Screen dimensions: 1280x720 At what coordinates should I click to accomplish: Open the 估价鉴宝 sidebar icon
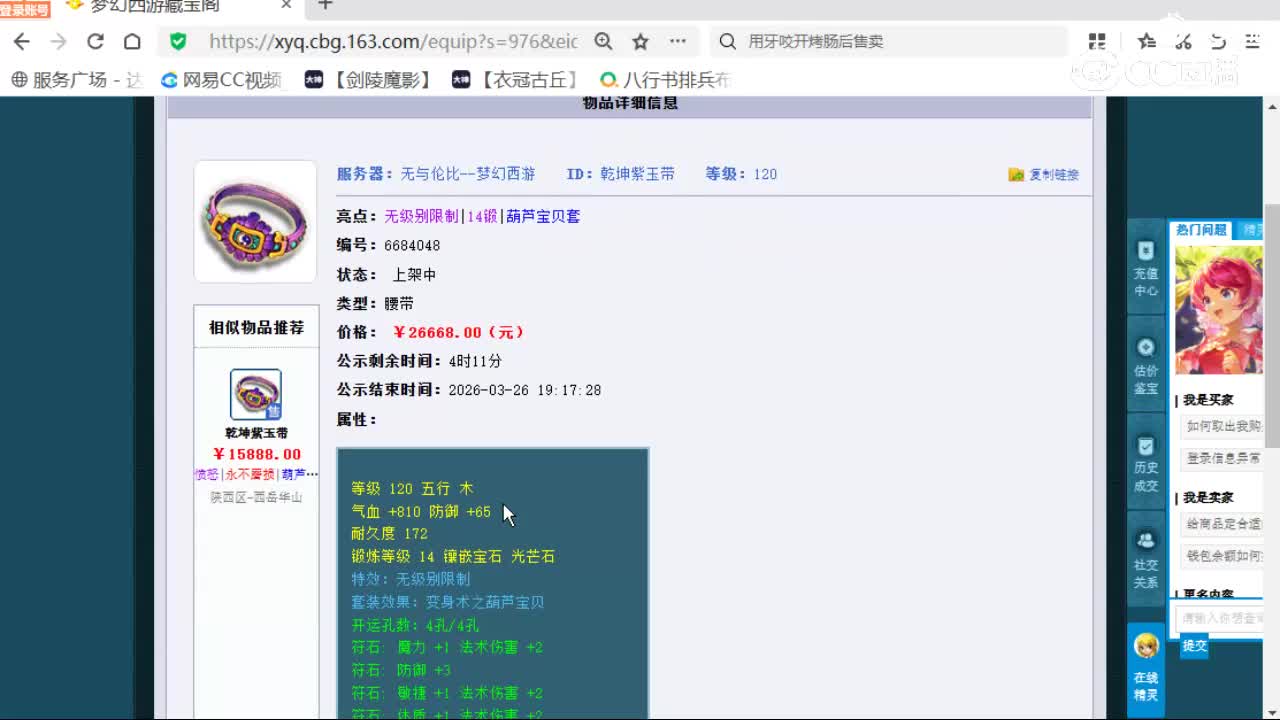[1146, 362]
